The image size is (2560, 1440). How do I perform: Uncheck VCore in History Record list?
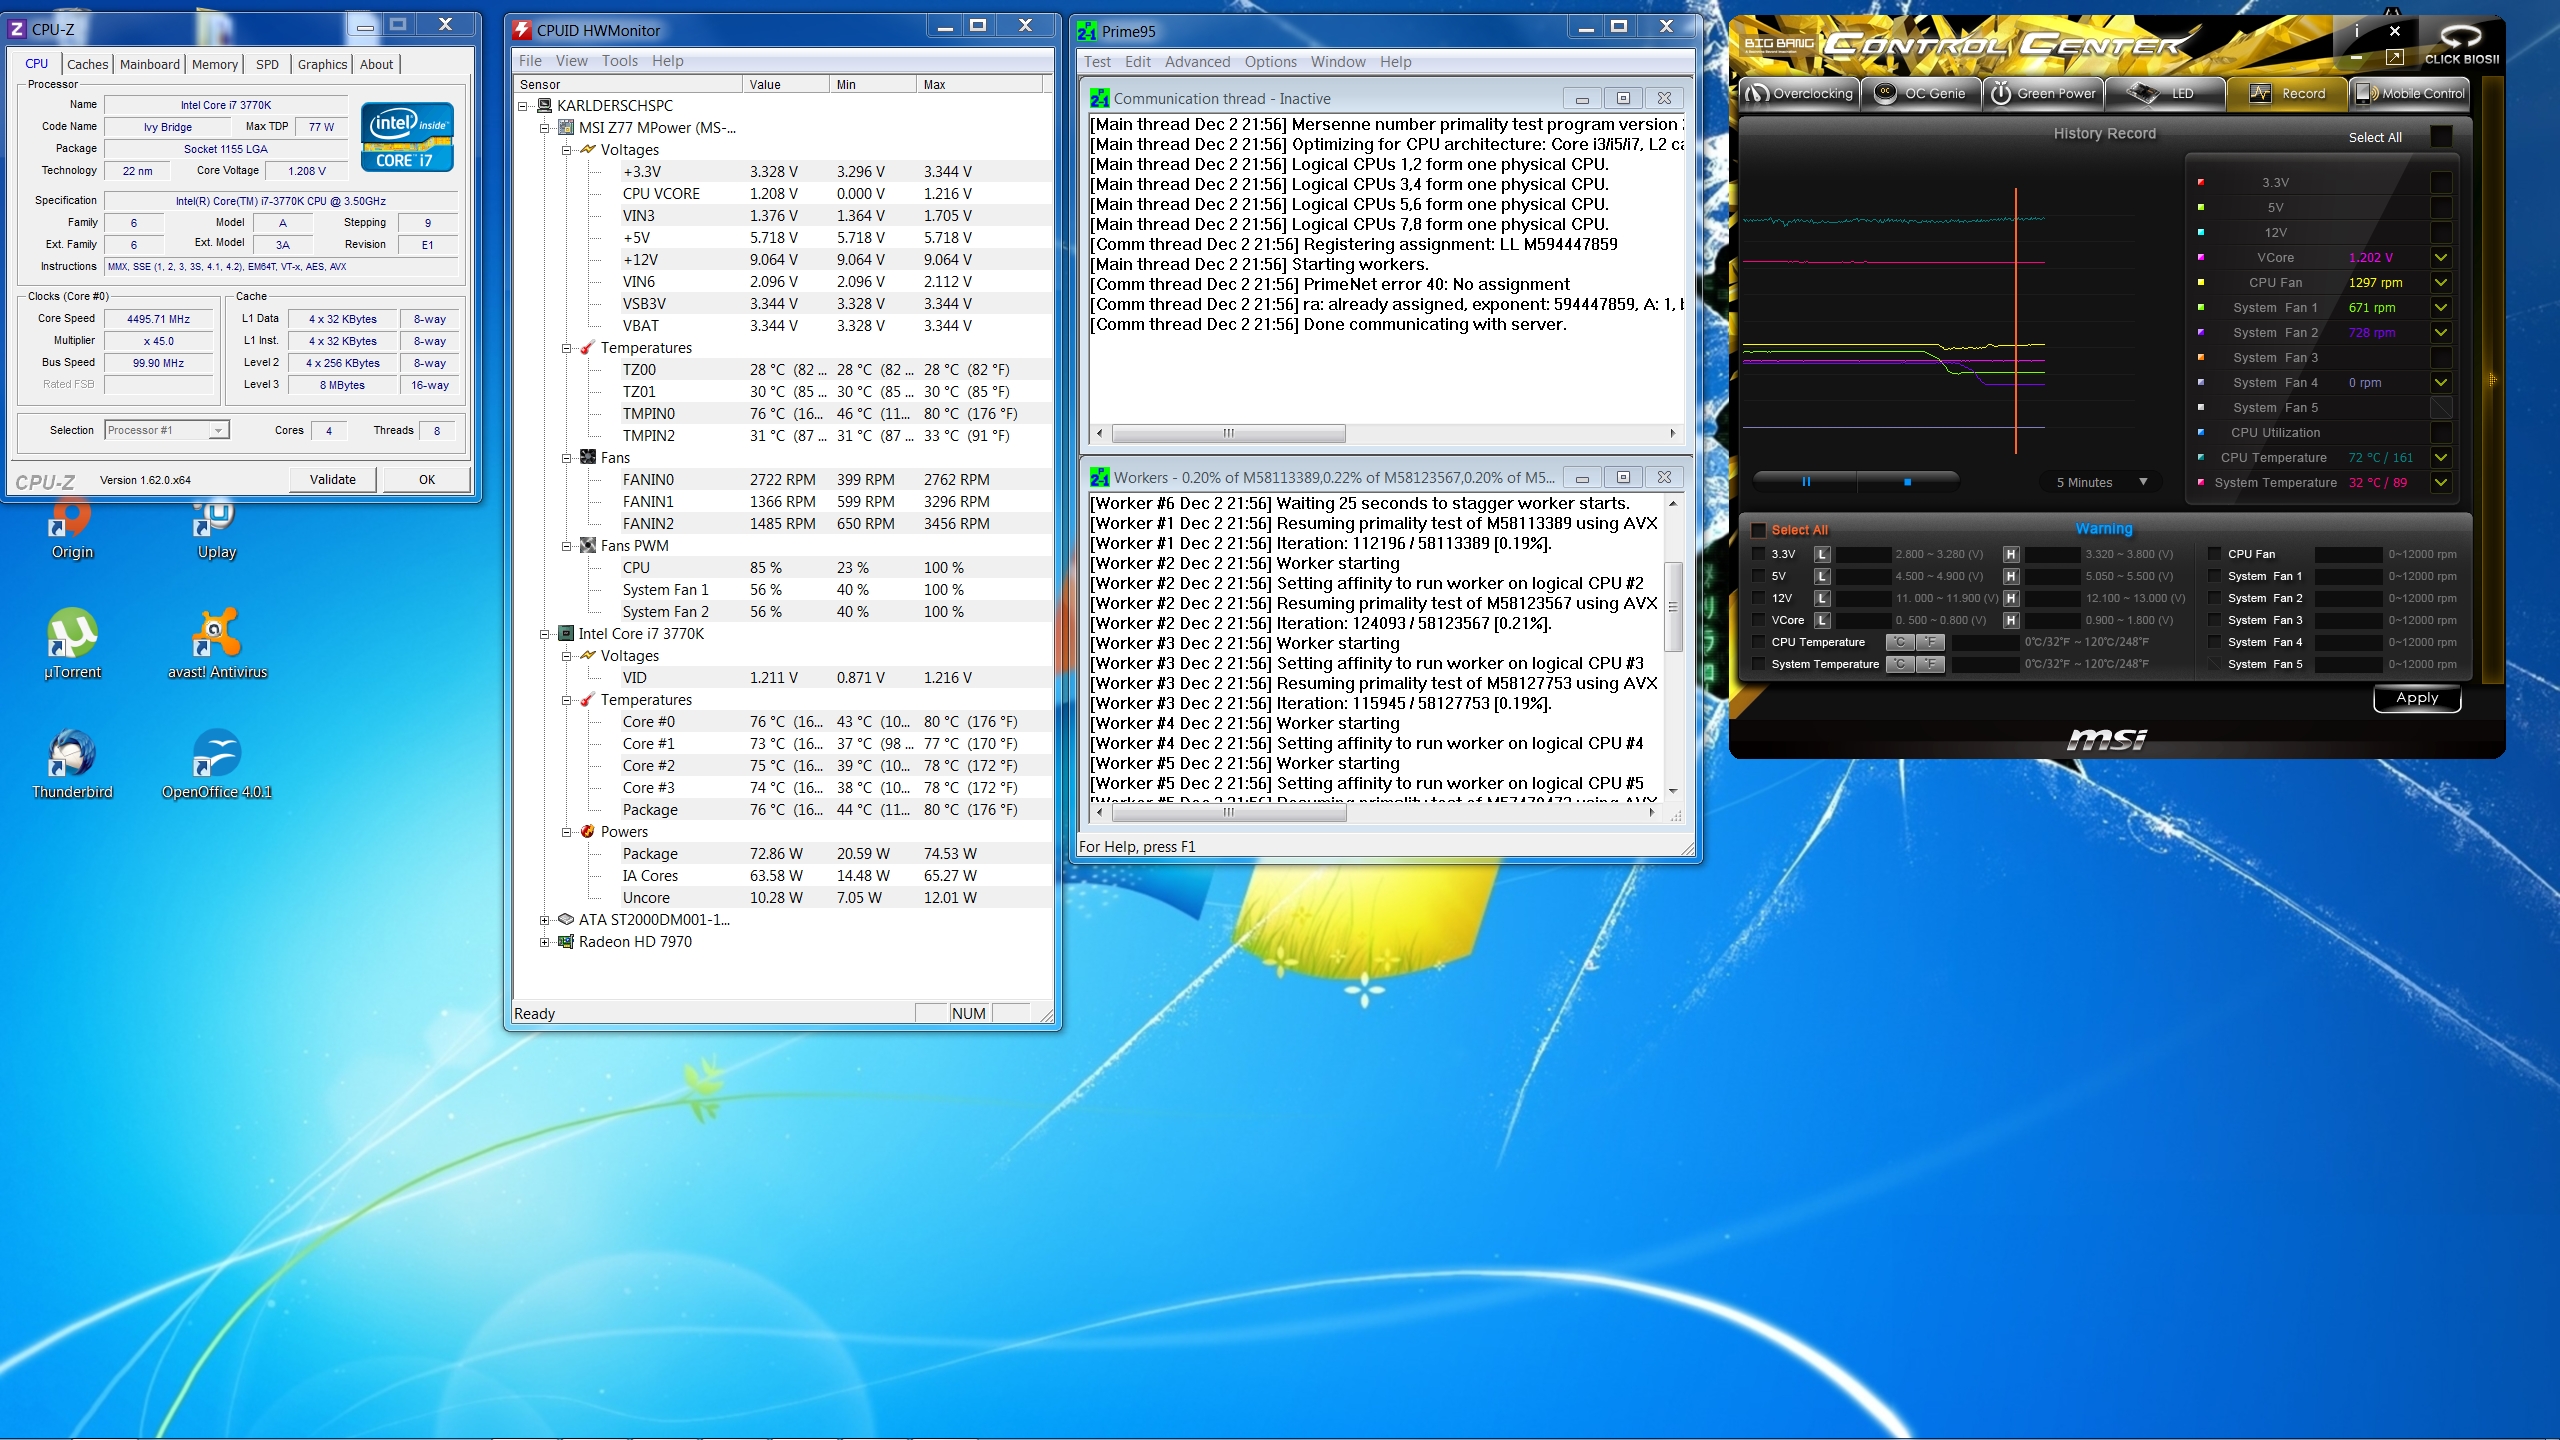[2441, 257]
